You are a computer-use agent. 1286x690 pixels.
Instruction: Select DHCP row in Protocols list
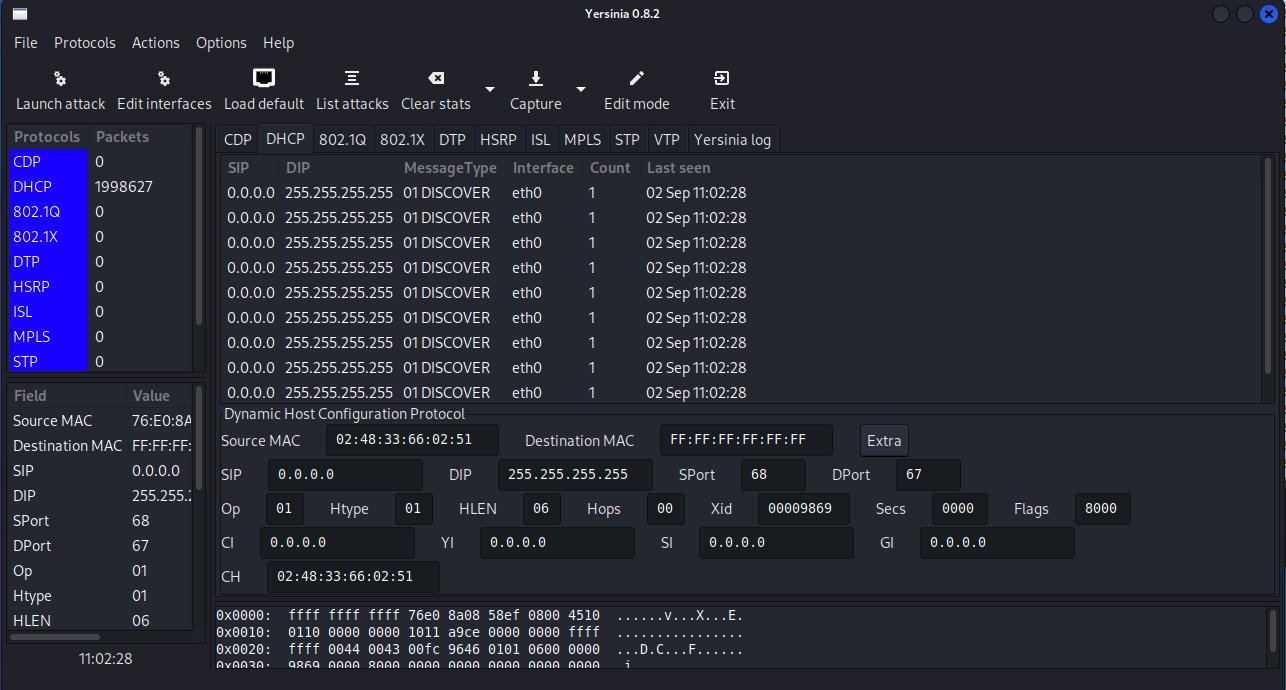coord(98,186)
